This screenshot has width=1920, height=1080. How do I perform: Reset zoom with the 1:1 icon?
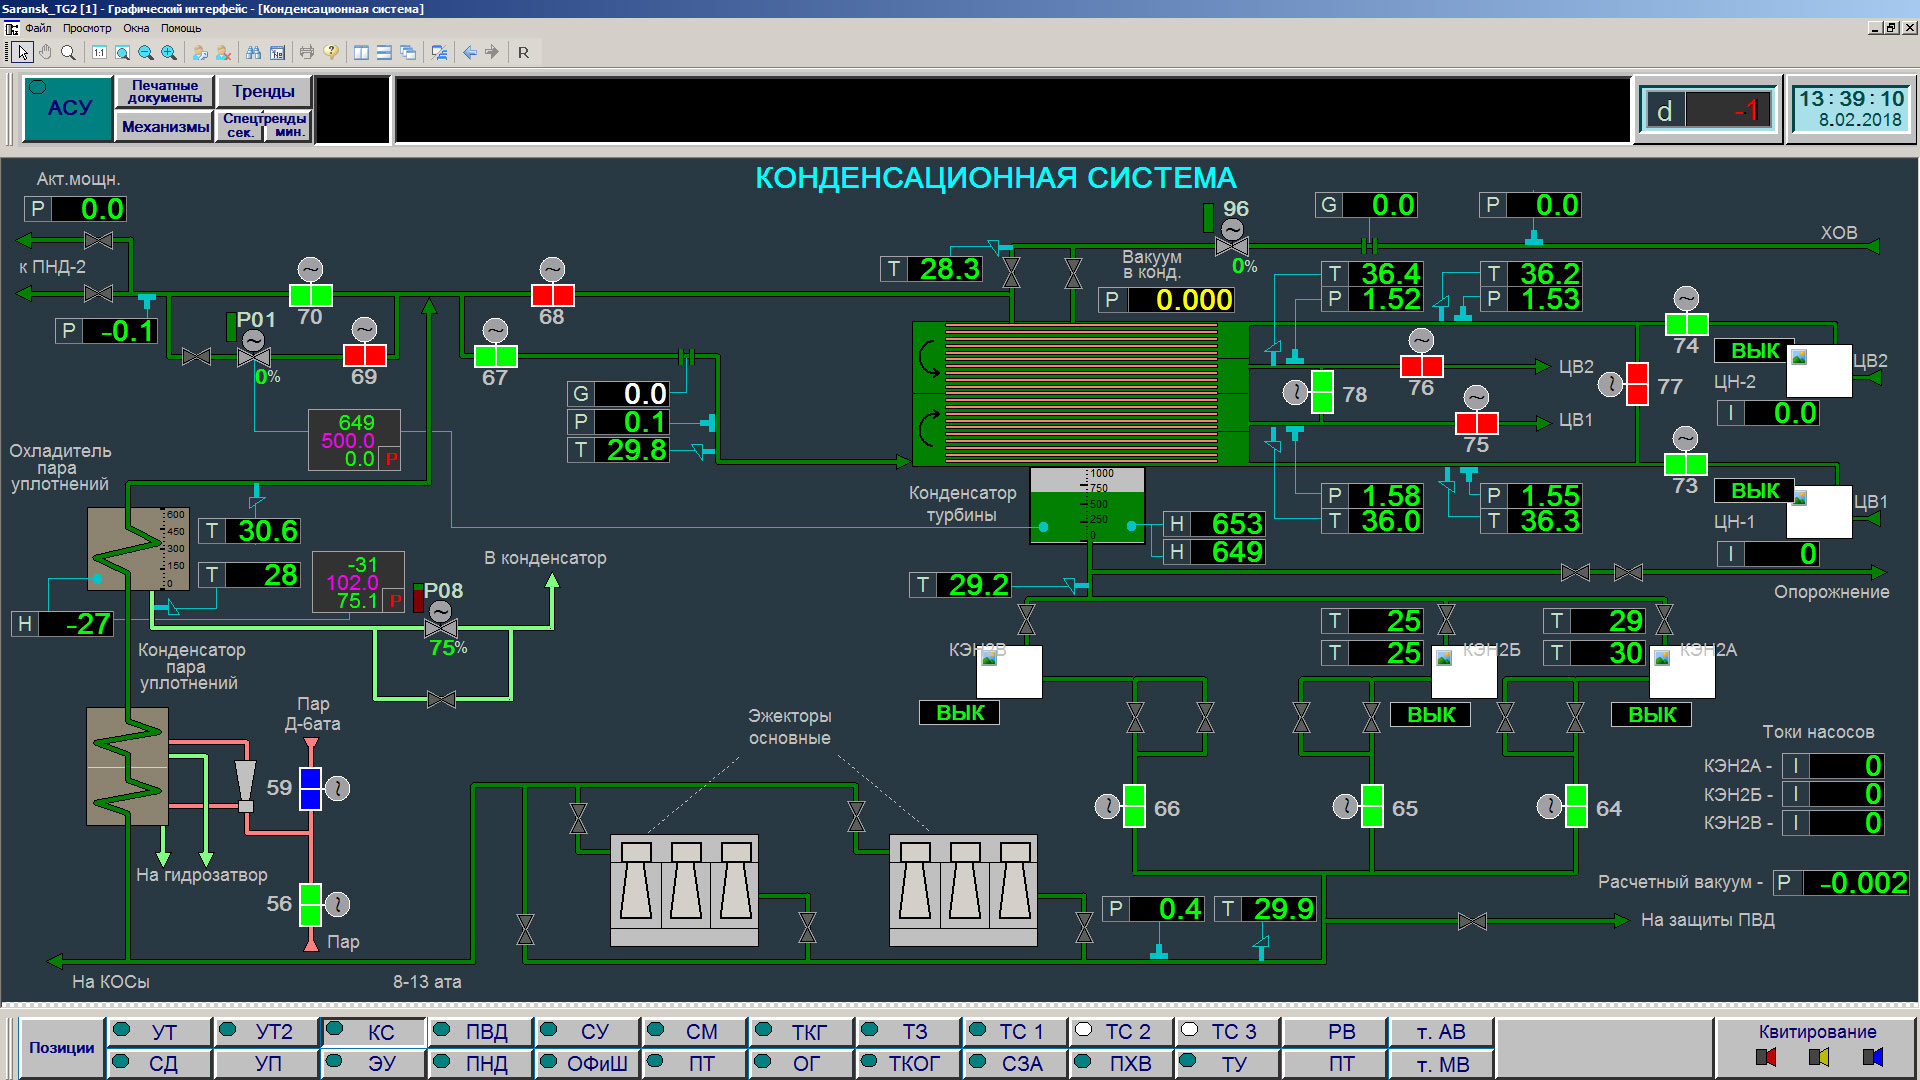99,52
